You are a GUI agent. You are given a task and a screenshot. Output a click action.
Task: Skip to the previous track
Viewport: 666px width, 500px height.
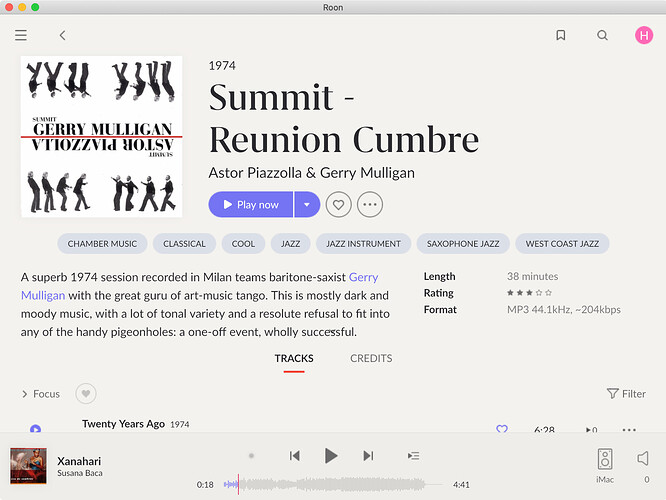(295, 456)
